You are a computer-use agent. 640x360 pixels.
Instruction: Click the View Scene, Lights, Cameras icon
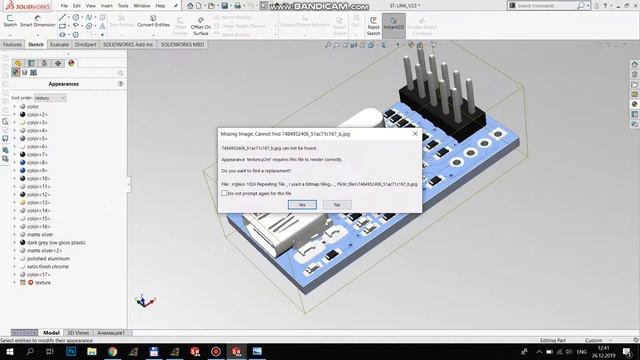(33, 73)
